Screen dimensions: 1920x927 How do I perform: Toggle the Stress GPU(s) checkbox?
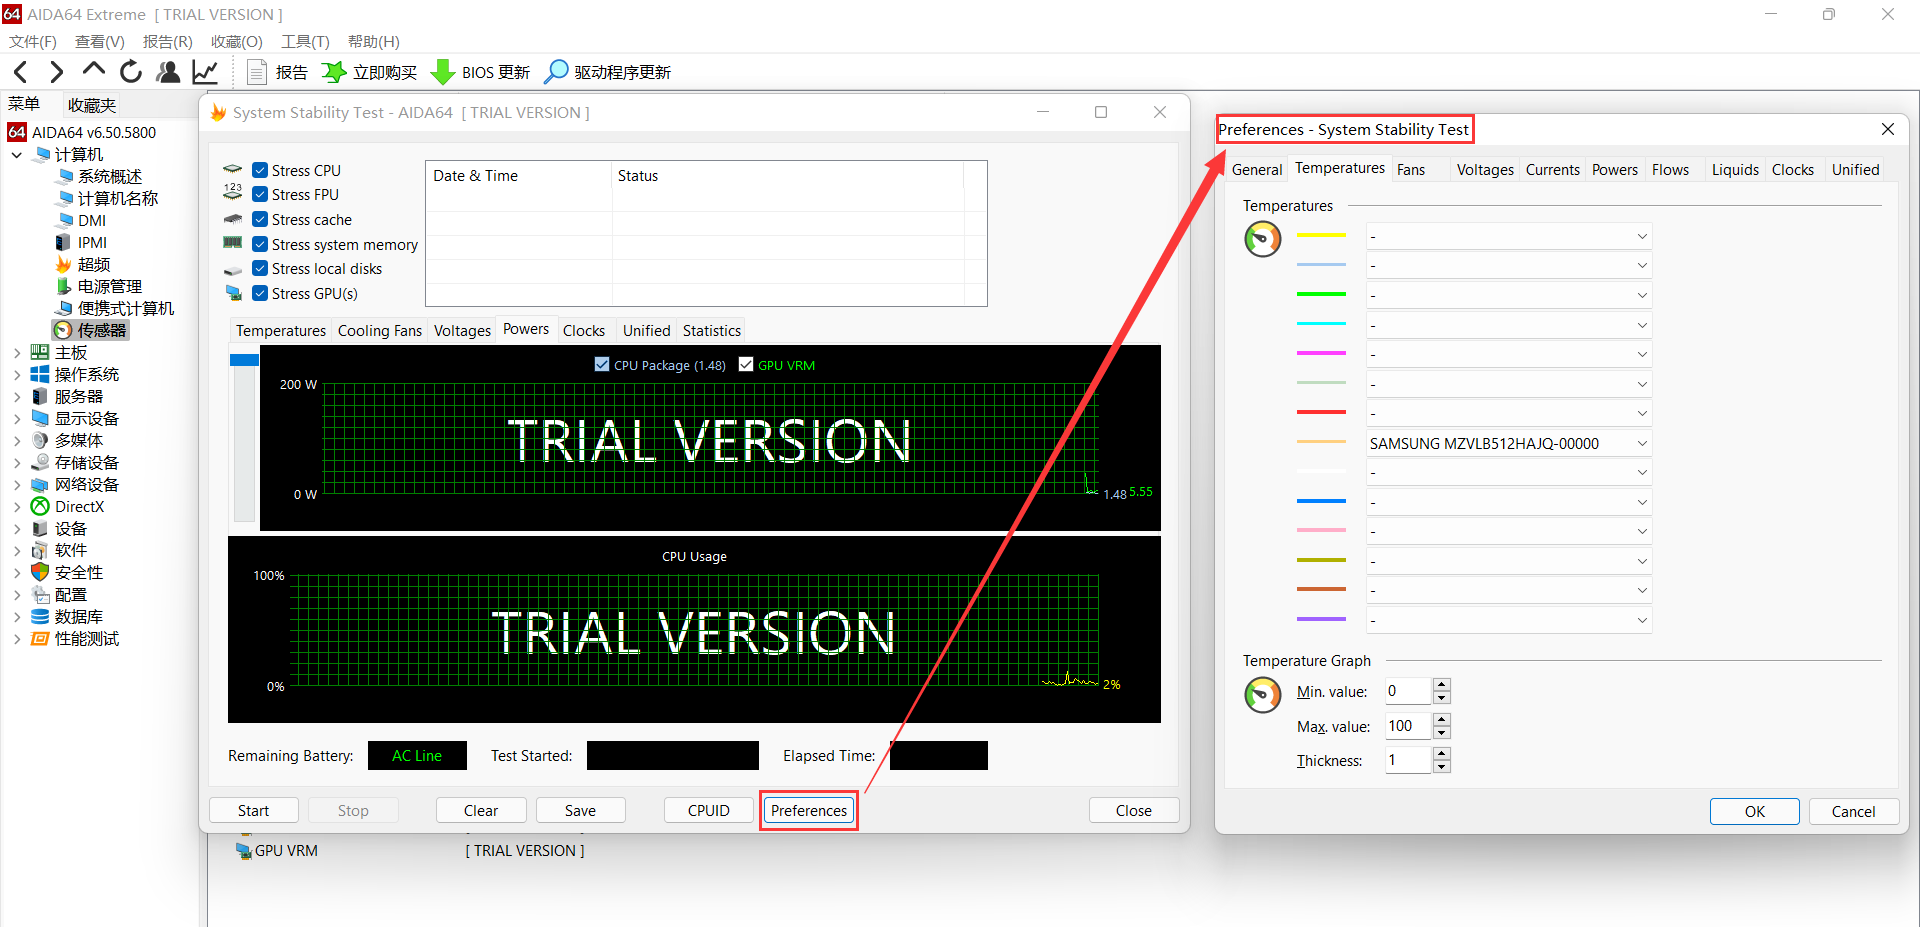tap(260, 294)
